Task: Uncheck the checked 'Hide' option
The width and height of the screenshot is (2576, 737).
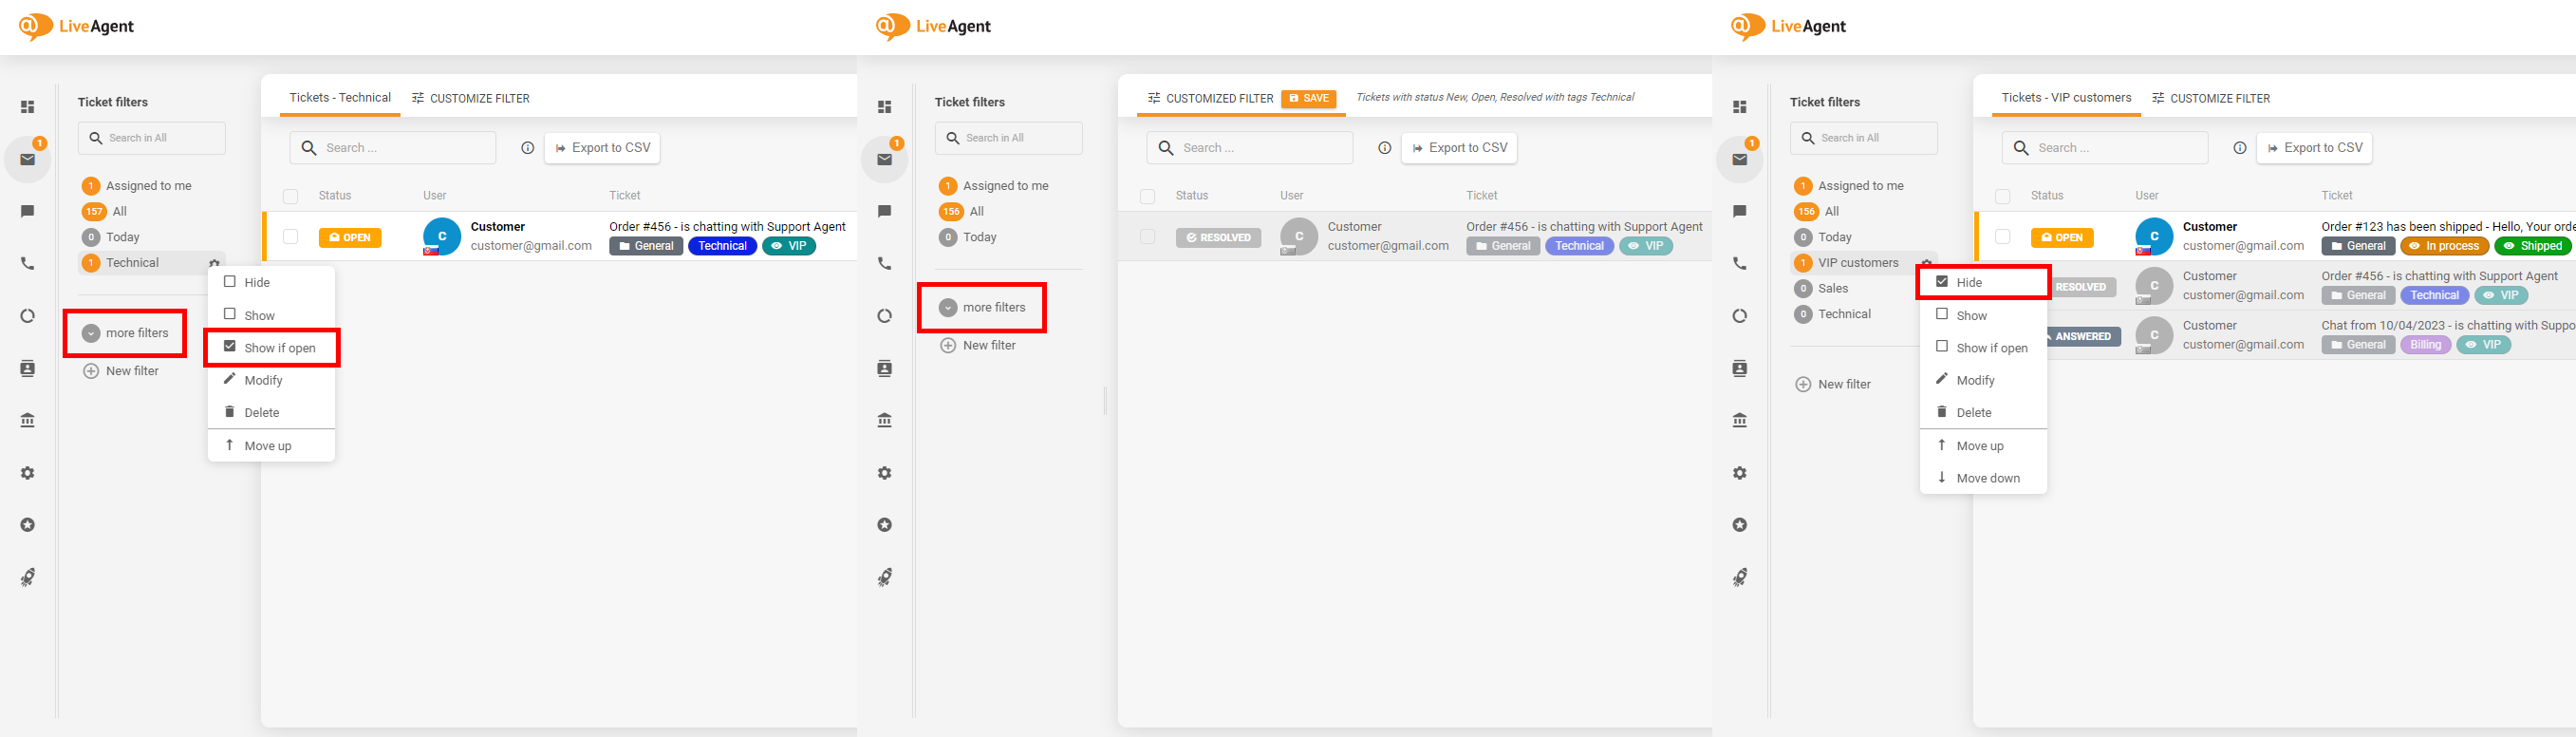Action: tap(1942, 282)
